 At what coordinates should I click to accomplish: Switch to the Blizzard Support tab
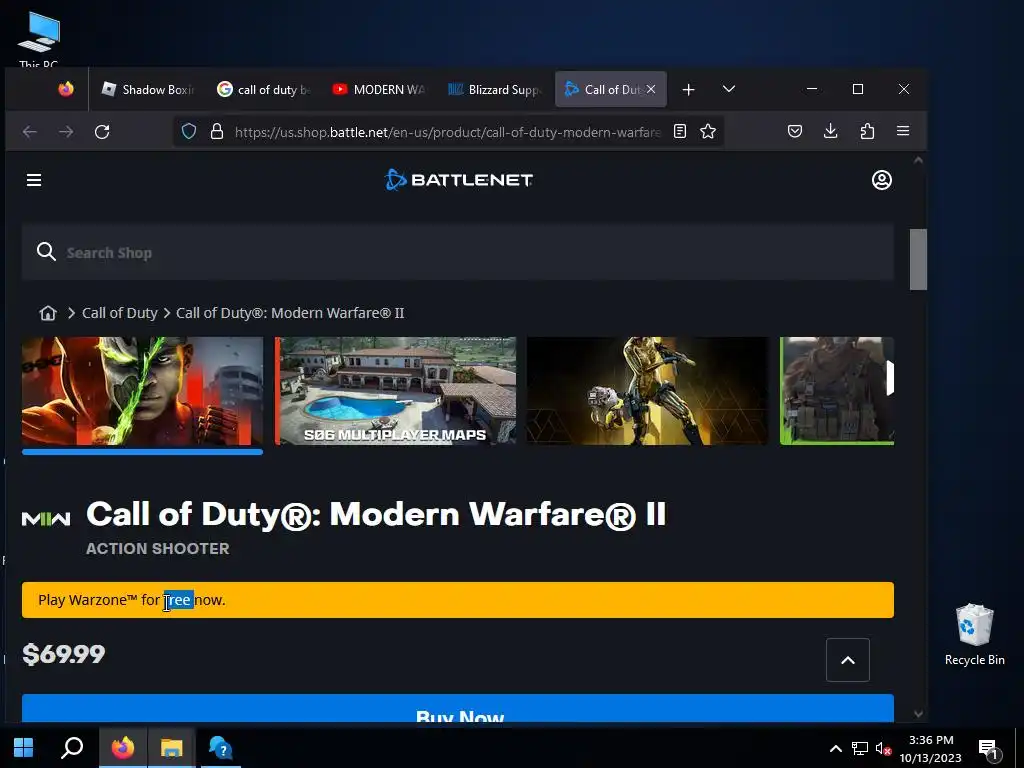494,89
